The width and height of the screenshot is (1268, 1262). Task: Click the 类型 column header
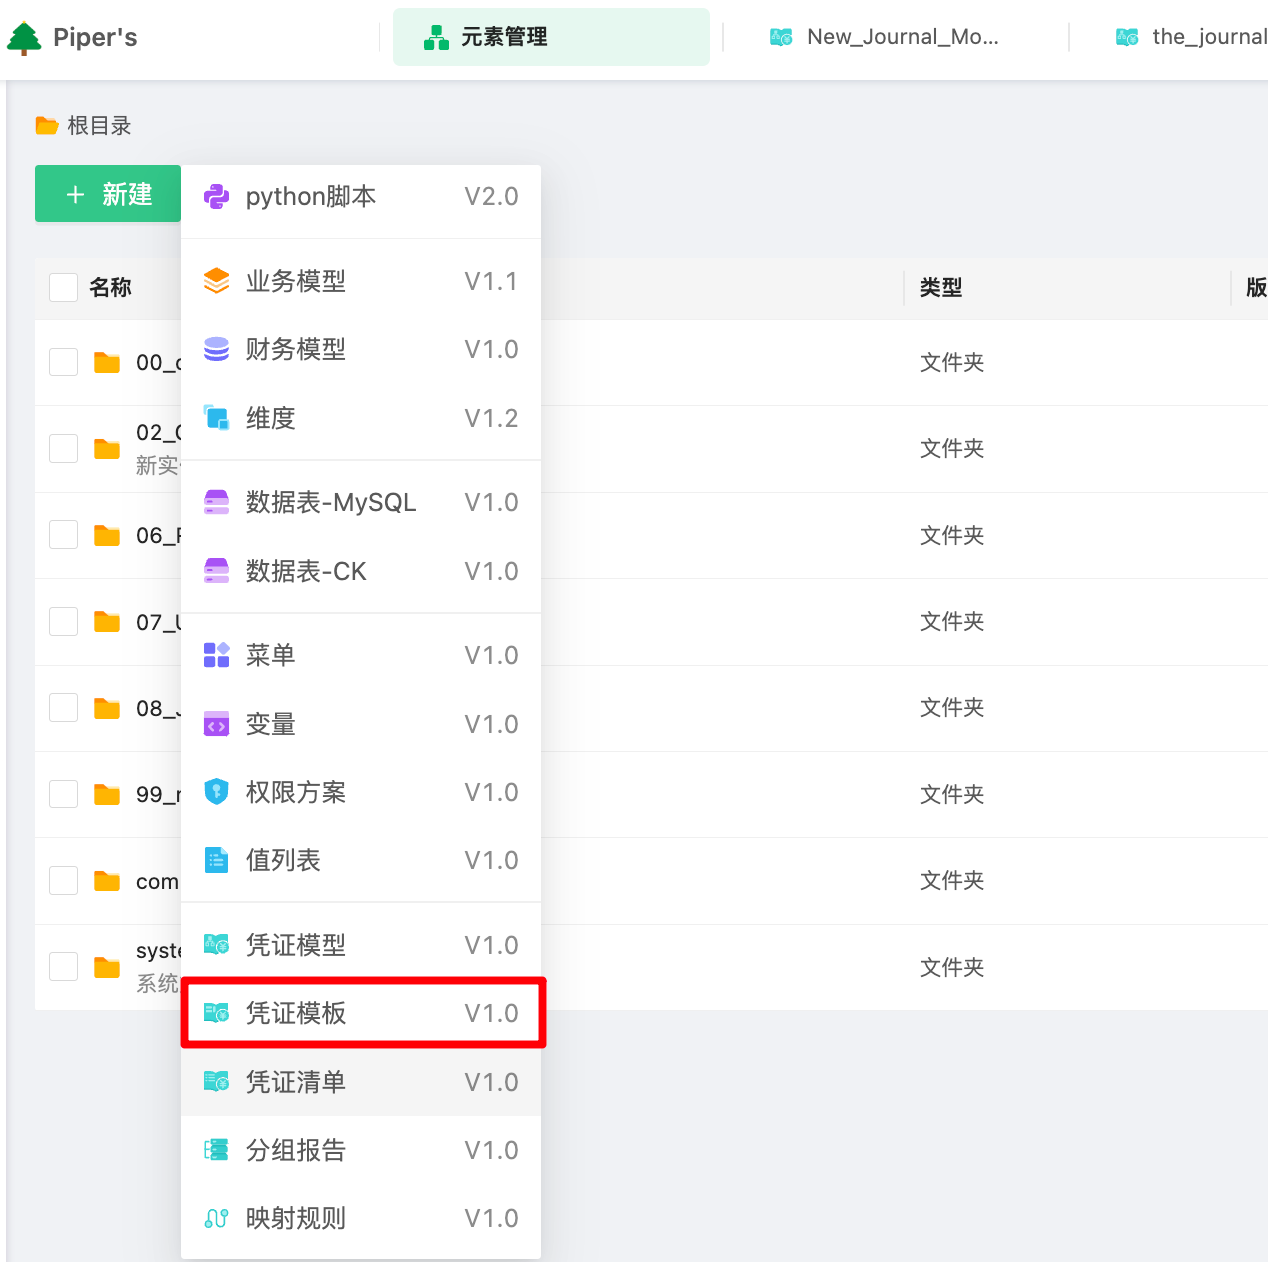coord(941,288)
